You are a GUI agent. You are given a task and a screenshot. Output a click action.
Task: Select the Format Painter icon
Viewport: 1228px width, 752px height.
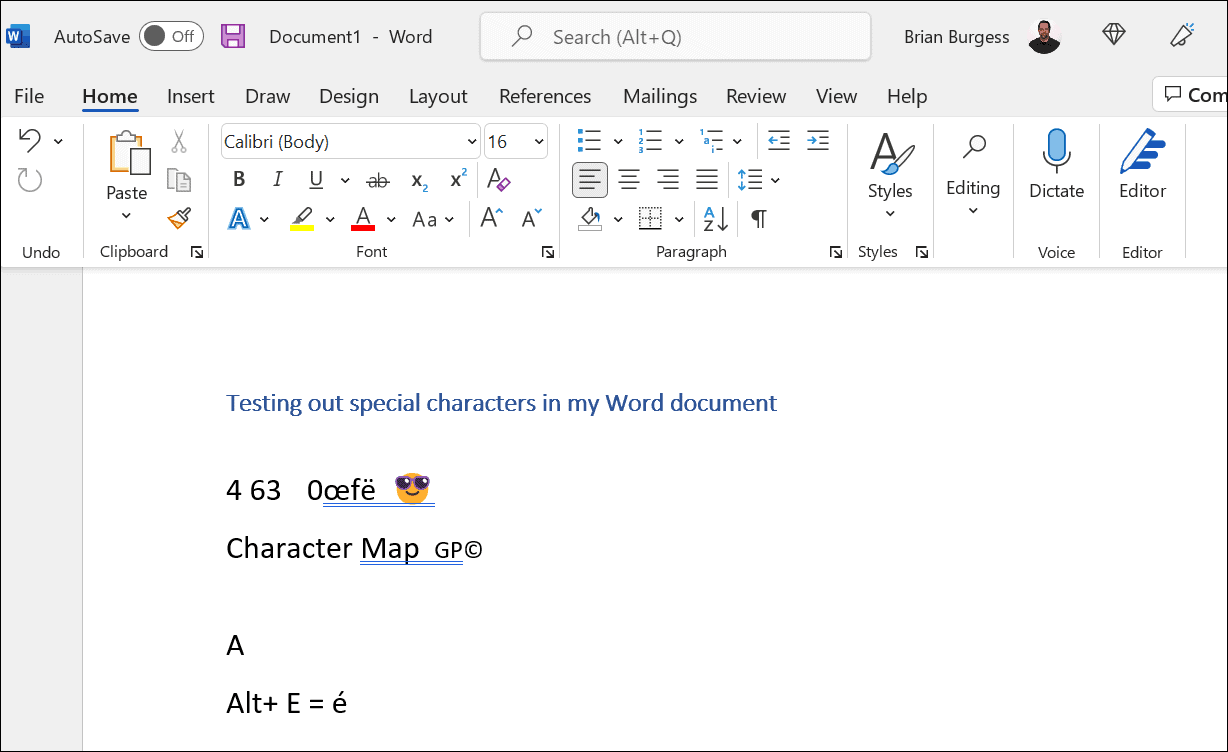[178, 218]
